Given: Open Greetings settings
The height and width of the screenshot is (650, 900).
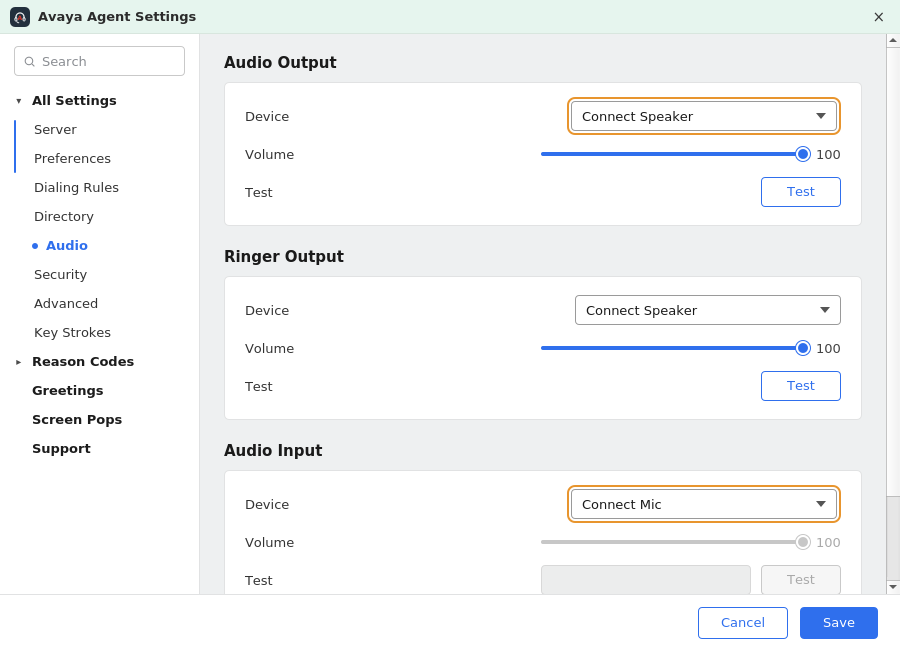Looking at the screenshot, I should tap(68, 390).
